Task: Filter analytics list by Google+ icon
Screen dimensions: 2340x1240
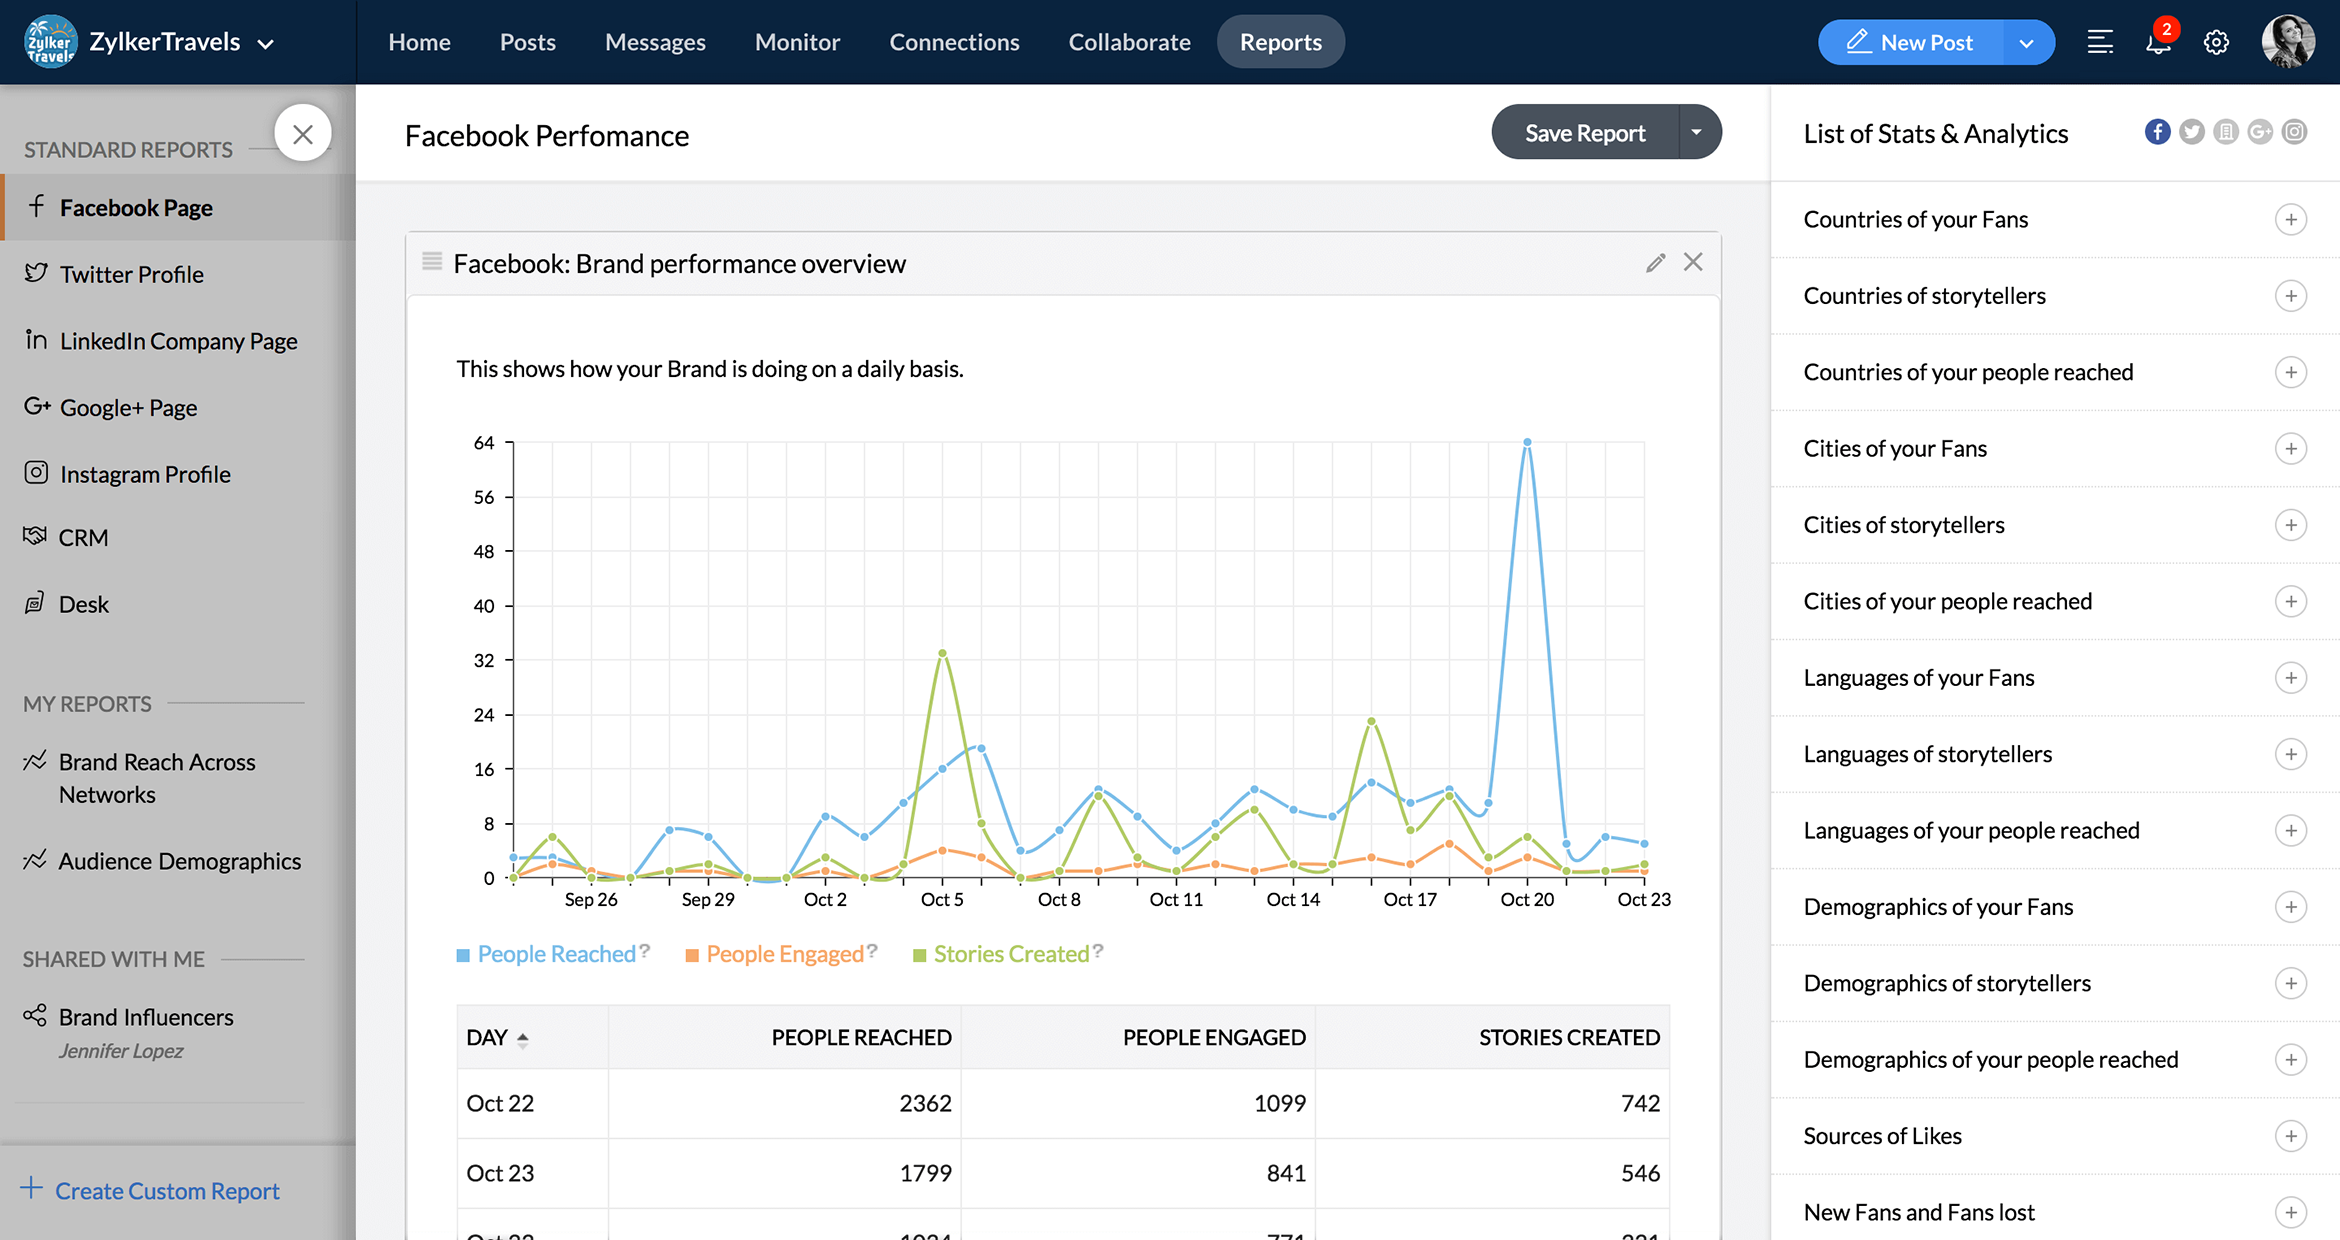Action: [2260, 132]
